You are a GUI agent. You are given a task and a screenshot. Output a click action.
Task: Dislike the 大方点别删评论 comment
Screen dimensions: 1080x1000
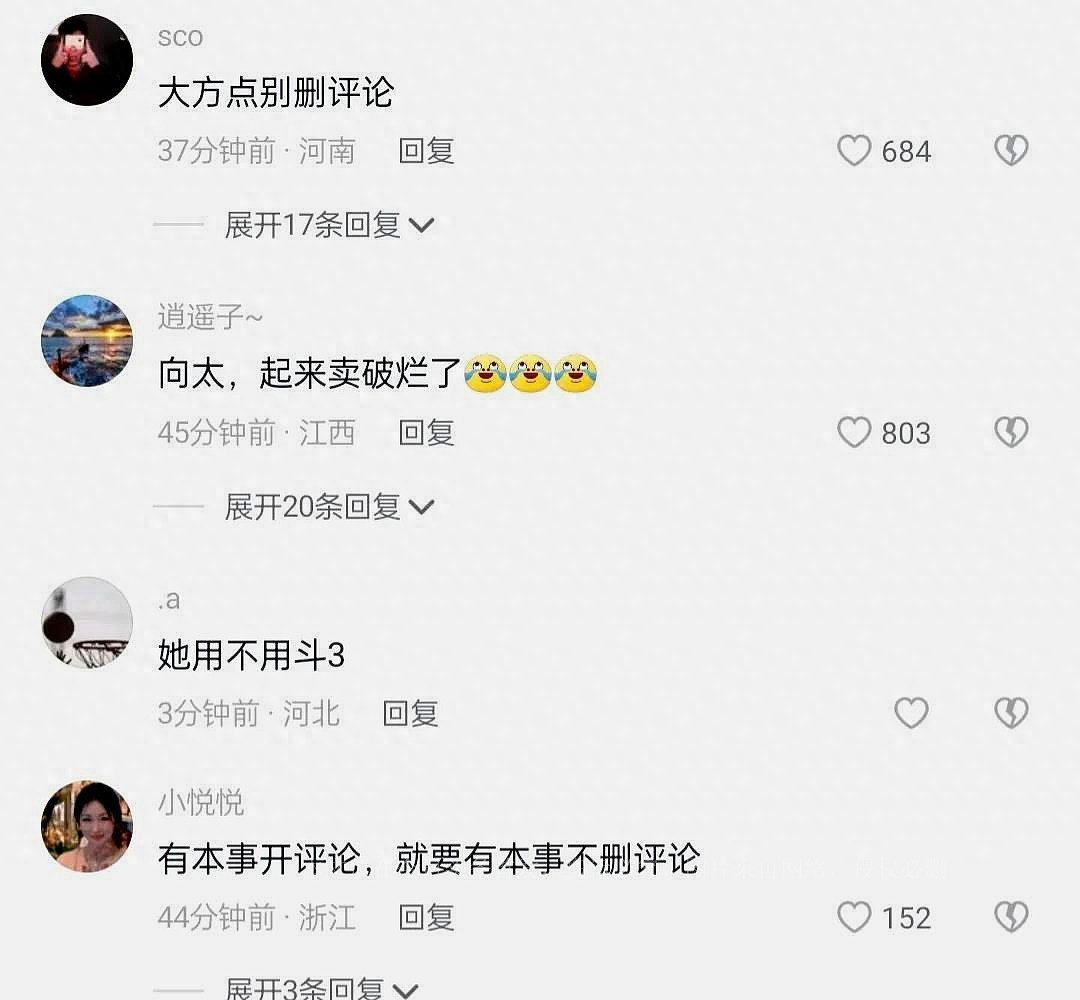click(1011, 151)
